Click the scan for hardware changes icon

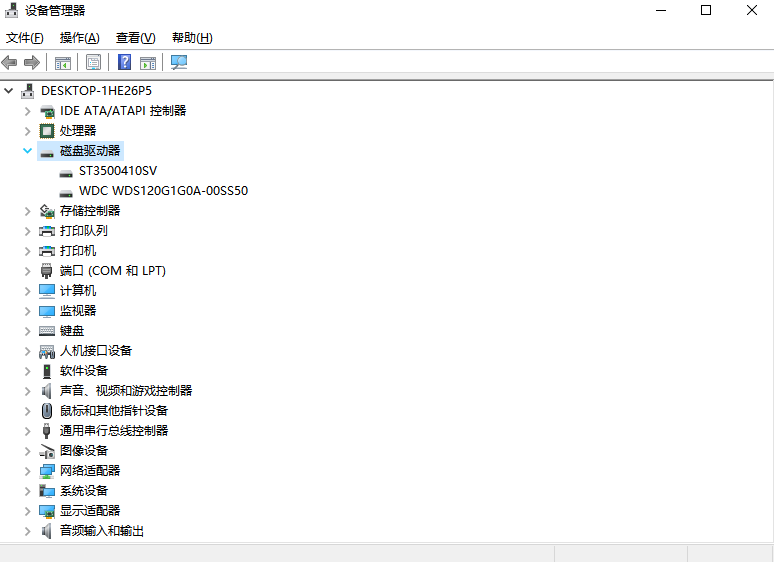tap(179, 63)
